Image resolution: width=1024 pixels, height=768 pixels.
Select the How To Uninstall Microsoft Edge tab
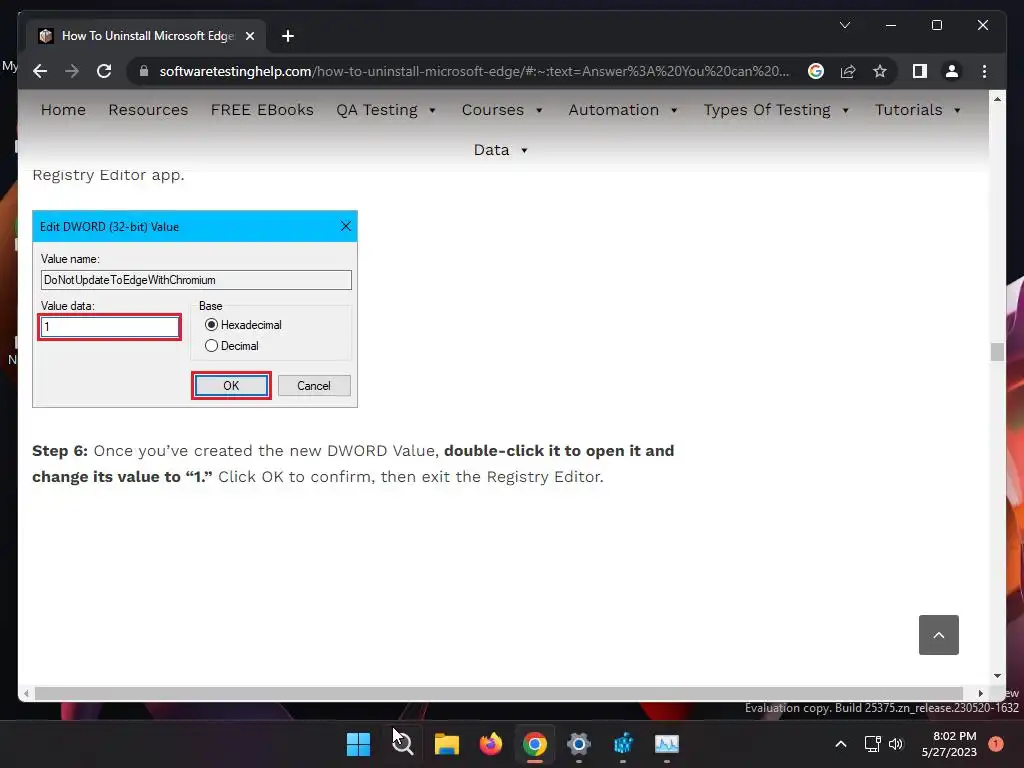[146, 36]
